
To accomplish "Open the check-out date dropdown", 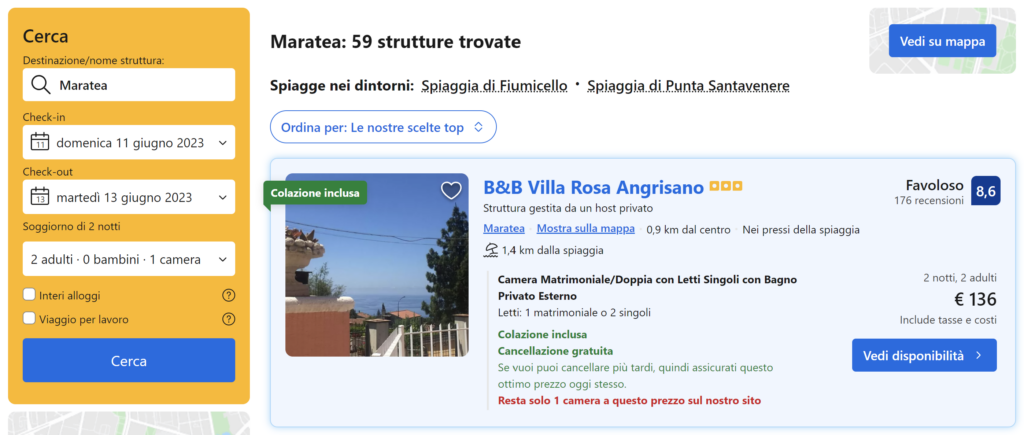I will click(129, 197).
